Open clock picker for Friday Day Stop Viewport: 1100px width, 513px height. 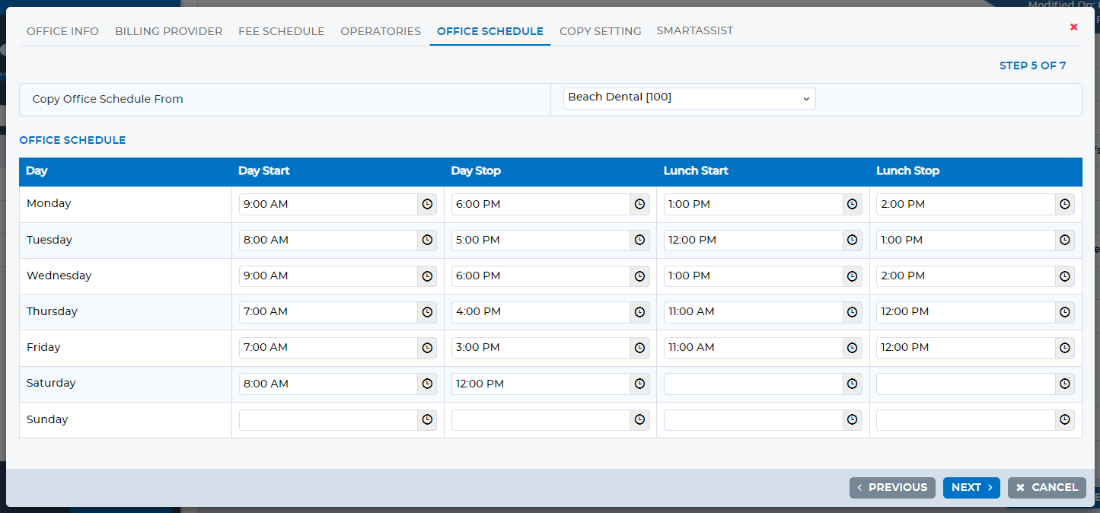pyautogui.click(x=639, y=347)
